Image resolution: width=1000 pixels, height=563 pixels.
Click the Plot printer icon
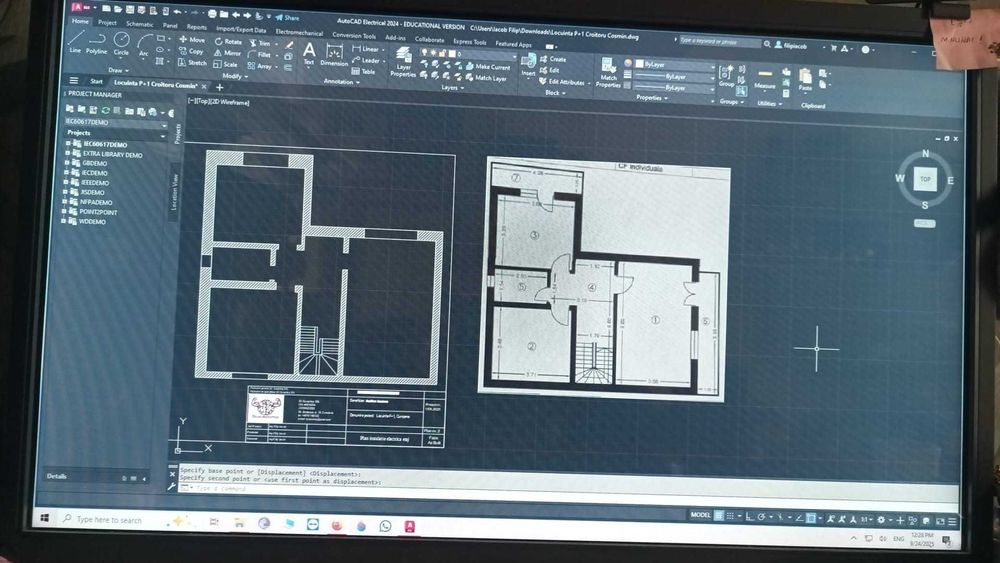(x=212, y=13)
